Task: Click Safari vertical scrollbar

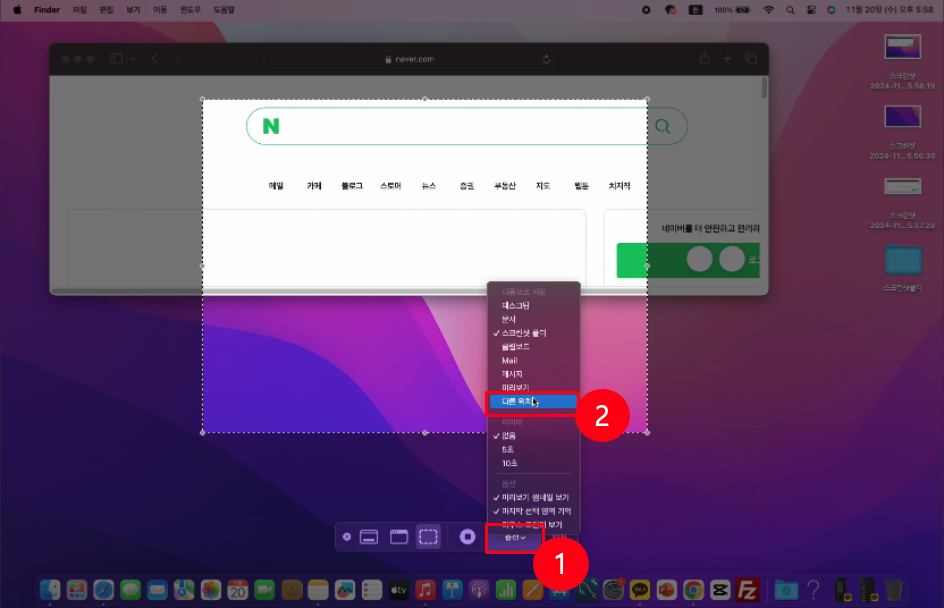Action: [764, 88]
